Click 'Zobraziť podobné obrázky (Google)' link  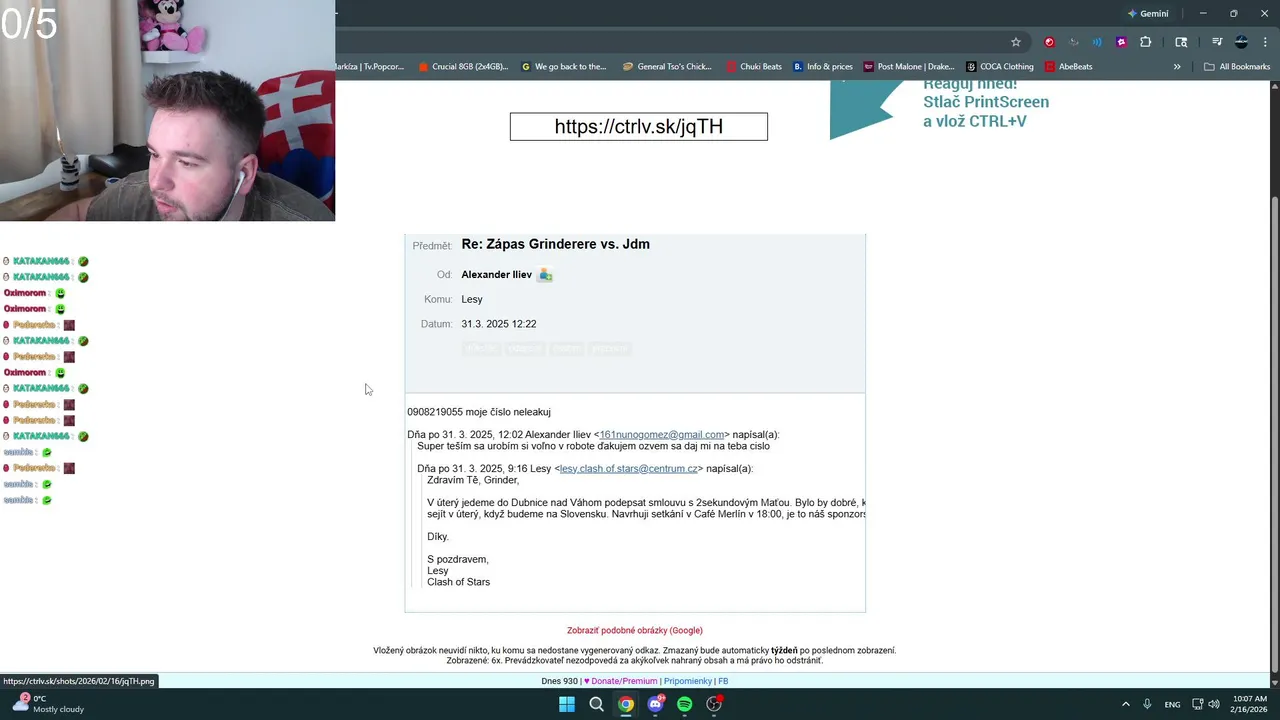tap(635, 631)
